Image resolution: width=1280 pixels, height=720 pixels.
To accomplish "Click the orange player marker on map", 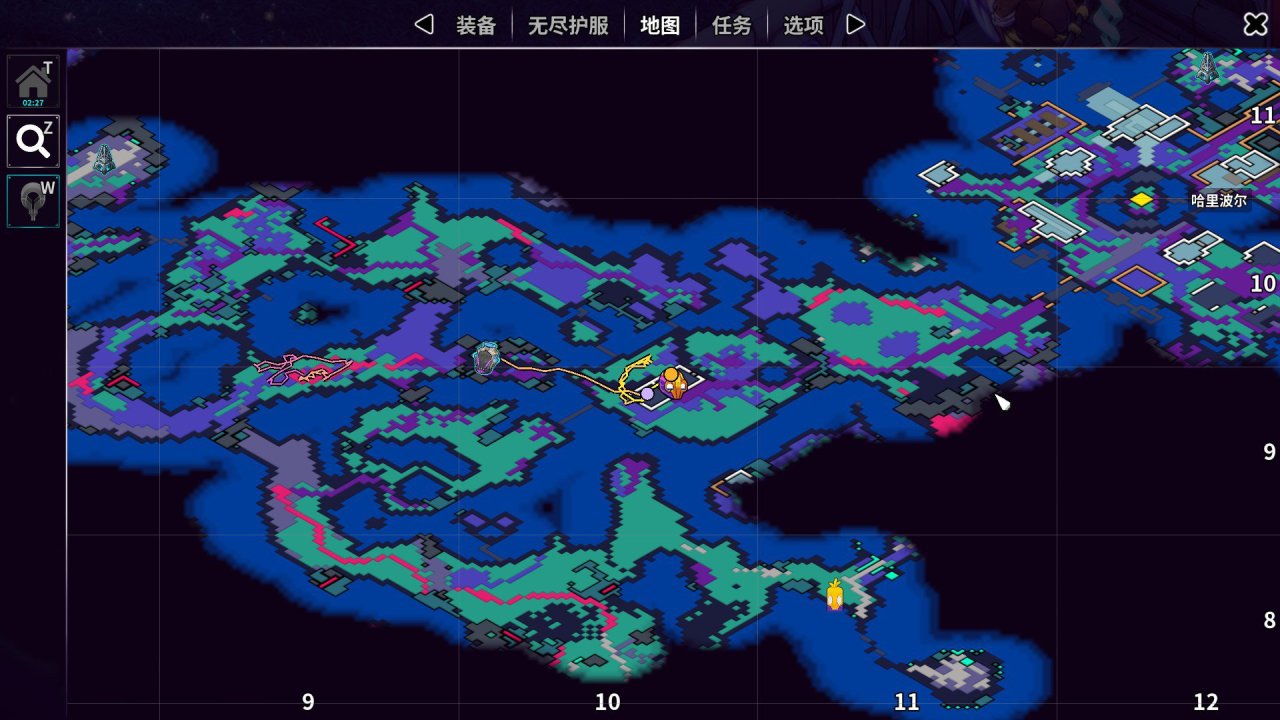I will point(674,382).
